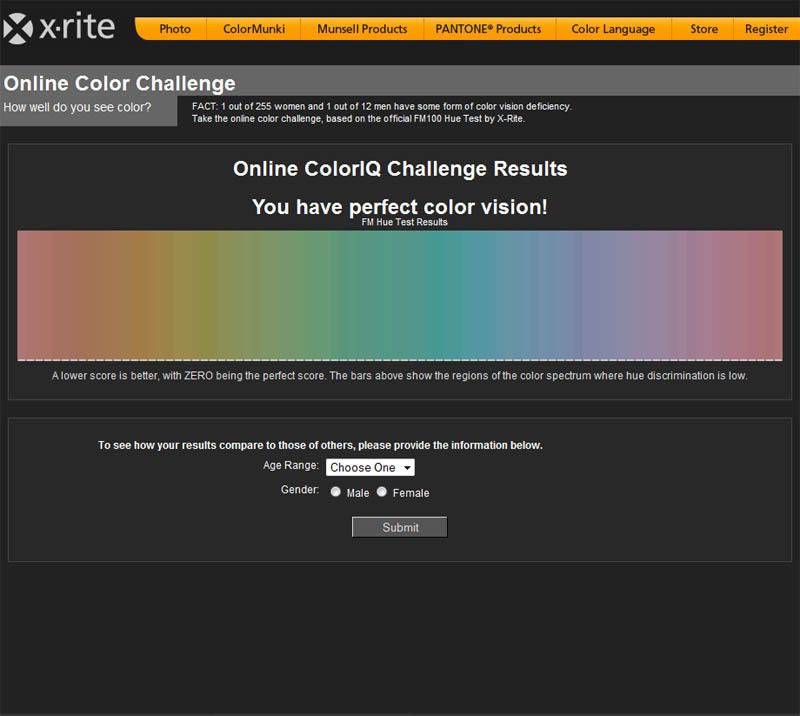Open the Register page
Image resolution: width=800 pixels, height=716 pixels.
(766, 29)
